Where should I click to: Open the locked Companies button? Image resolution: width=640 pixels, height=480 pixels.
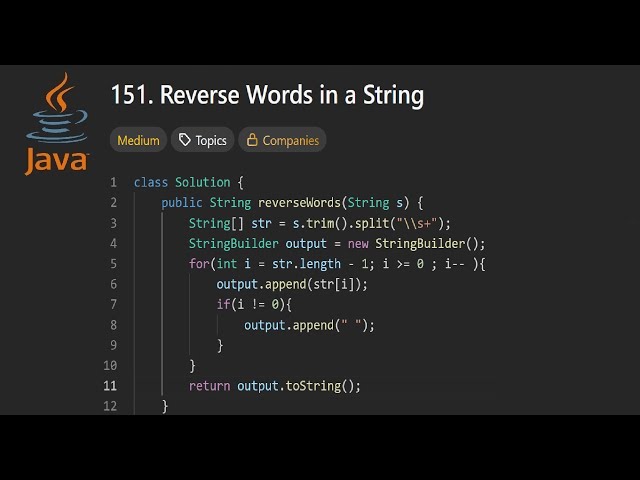[x=282, y=140]
